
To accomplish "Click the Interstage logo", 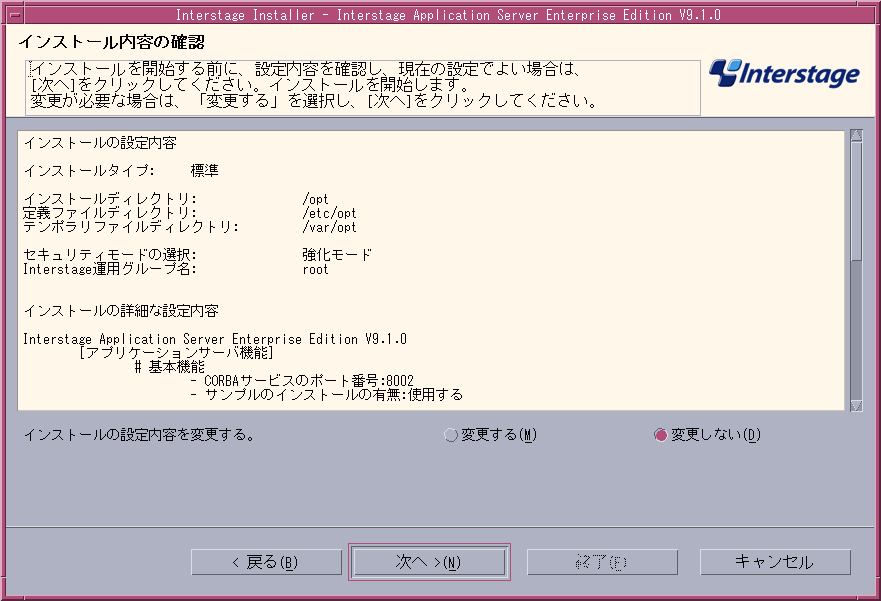I will [x=784, y=74].
